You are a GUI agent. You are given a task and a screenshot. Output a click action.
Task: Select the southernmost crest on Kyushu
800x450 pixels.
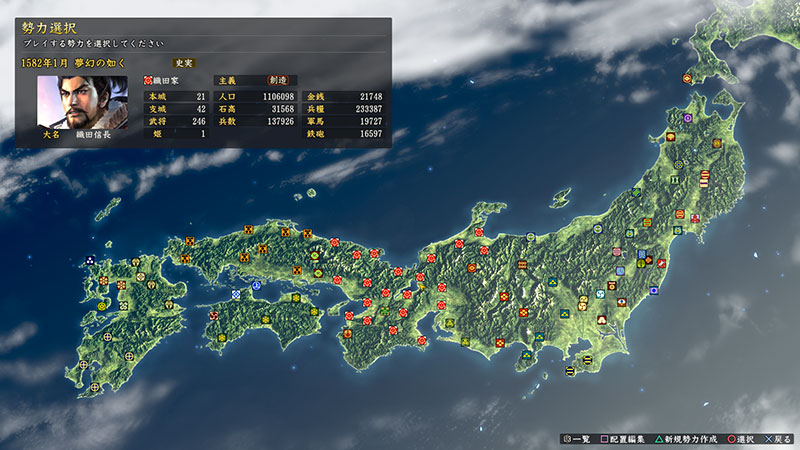tap(95, 386)
